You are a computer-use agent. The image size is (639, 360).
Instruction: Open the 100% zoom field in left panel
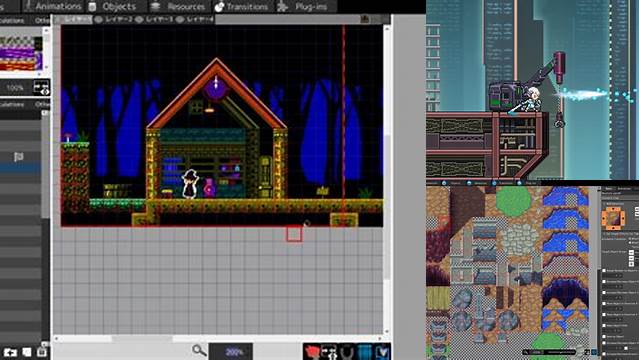coord(15,88)
